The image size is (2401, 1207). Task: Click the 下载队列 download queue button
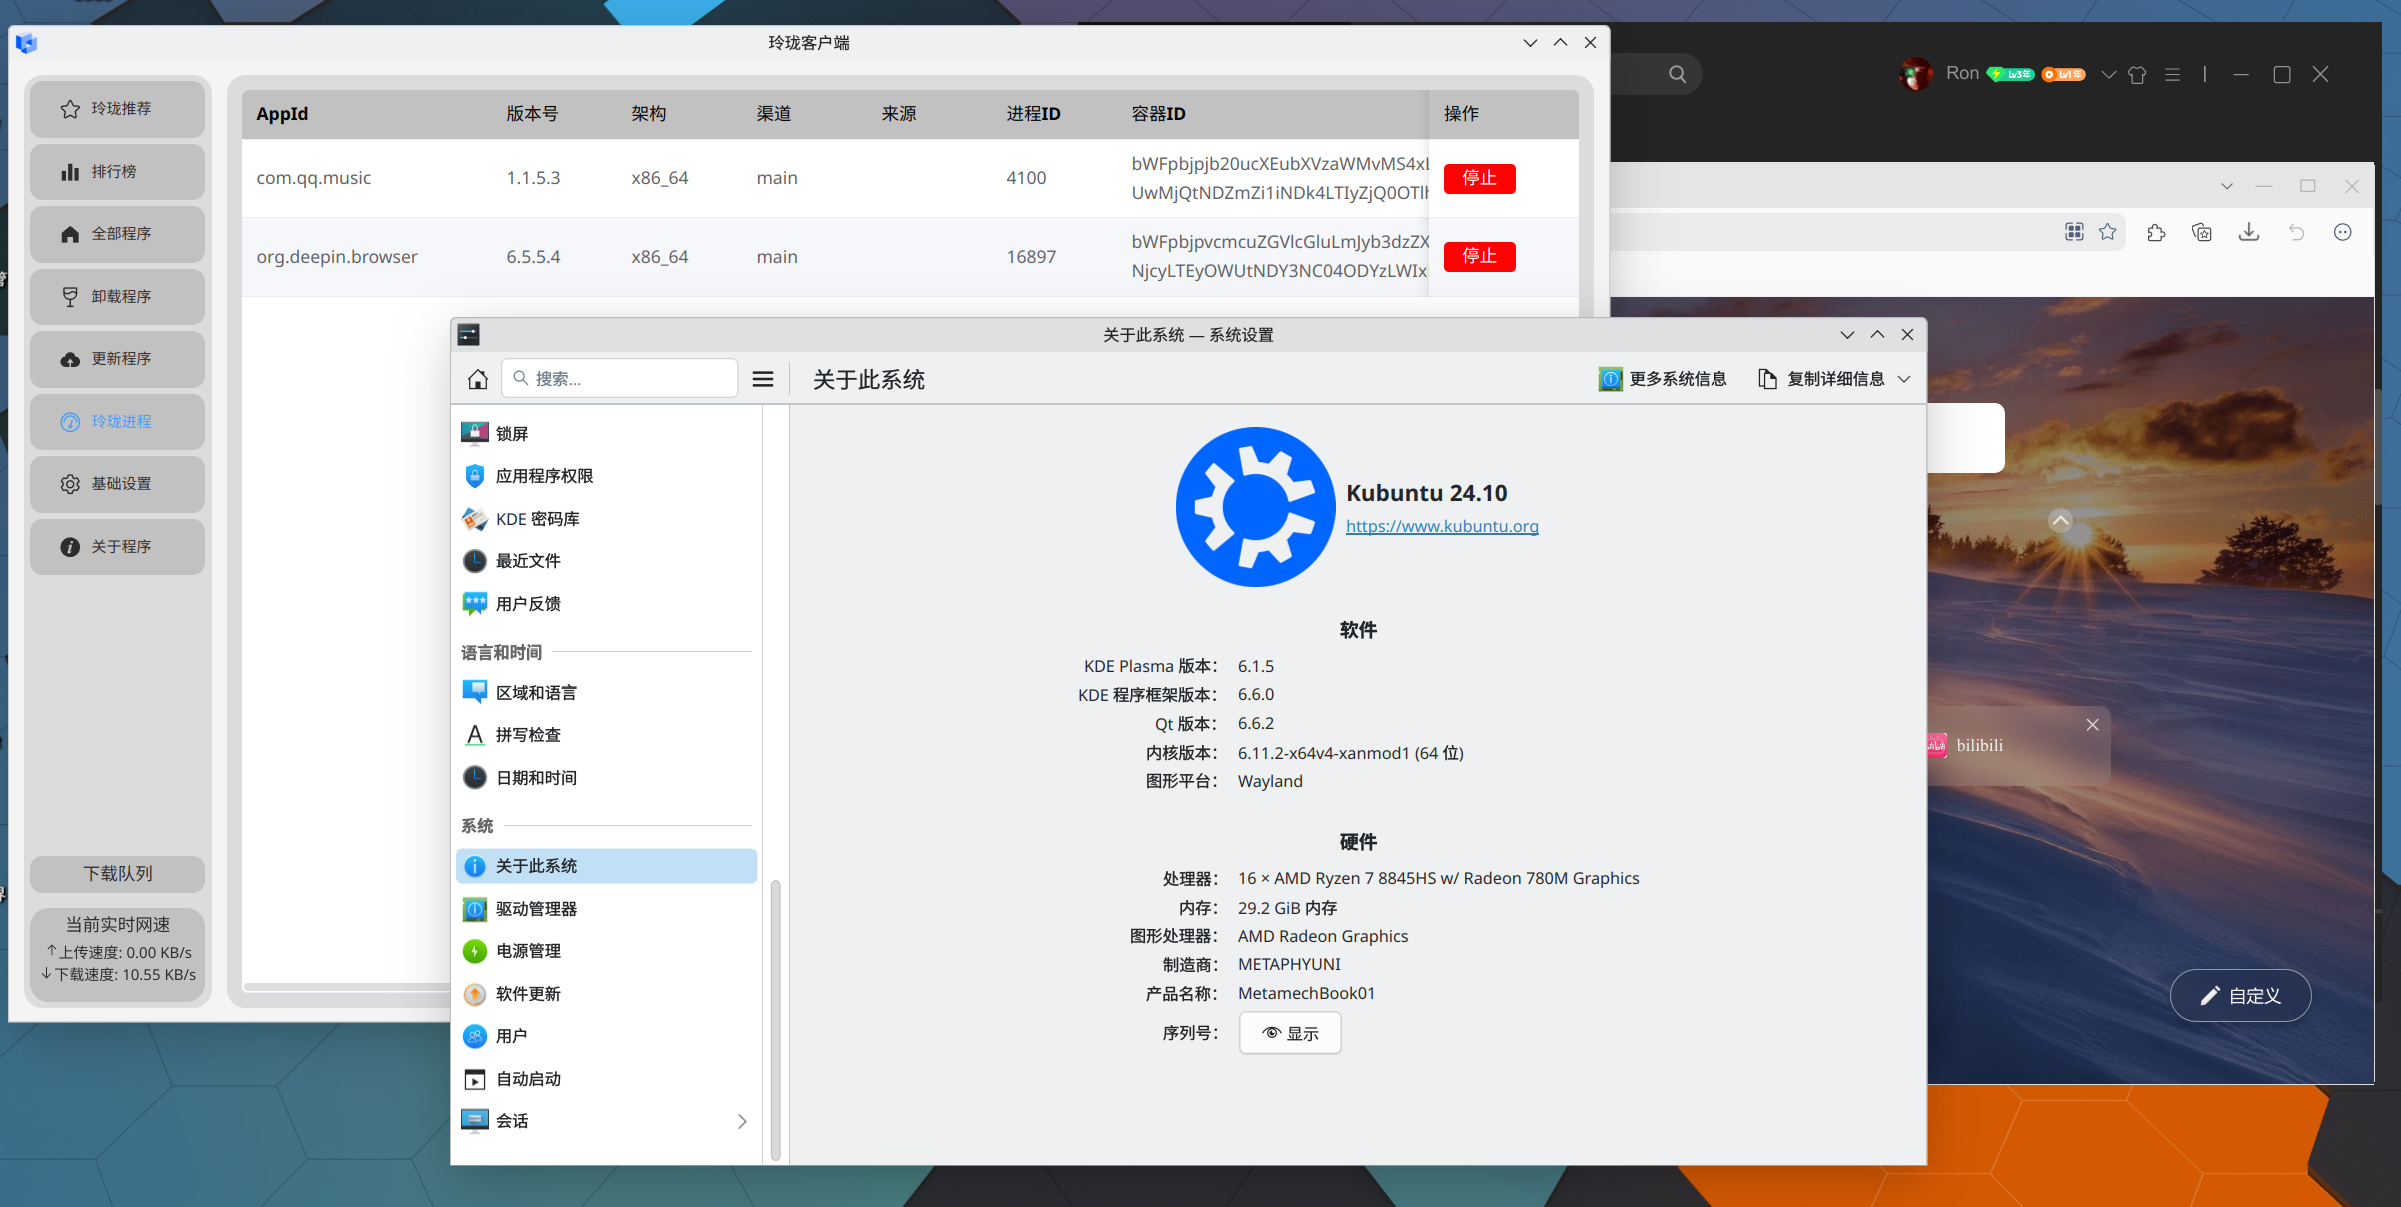(117, 874)
